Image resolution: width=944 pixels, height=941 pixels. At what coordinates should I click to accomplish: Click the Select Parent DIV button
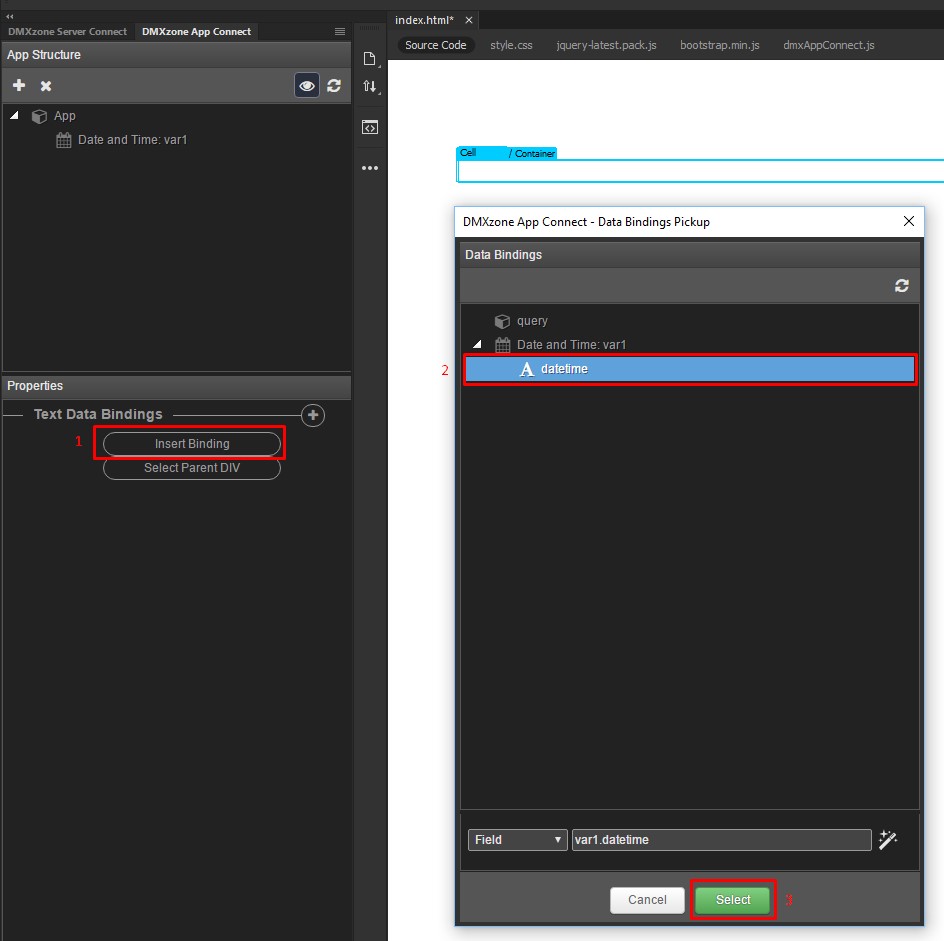click(192, 468)
